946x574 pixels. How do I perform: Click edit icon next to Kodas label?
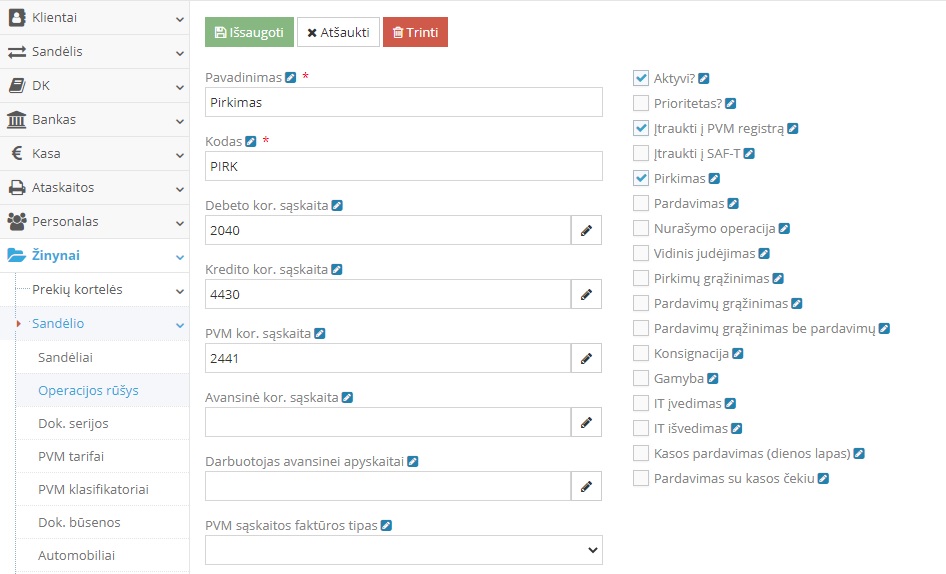[251, 141]
